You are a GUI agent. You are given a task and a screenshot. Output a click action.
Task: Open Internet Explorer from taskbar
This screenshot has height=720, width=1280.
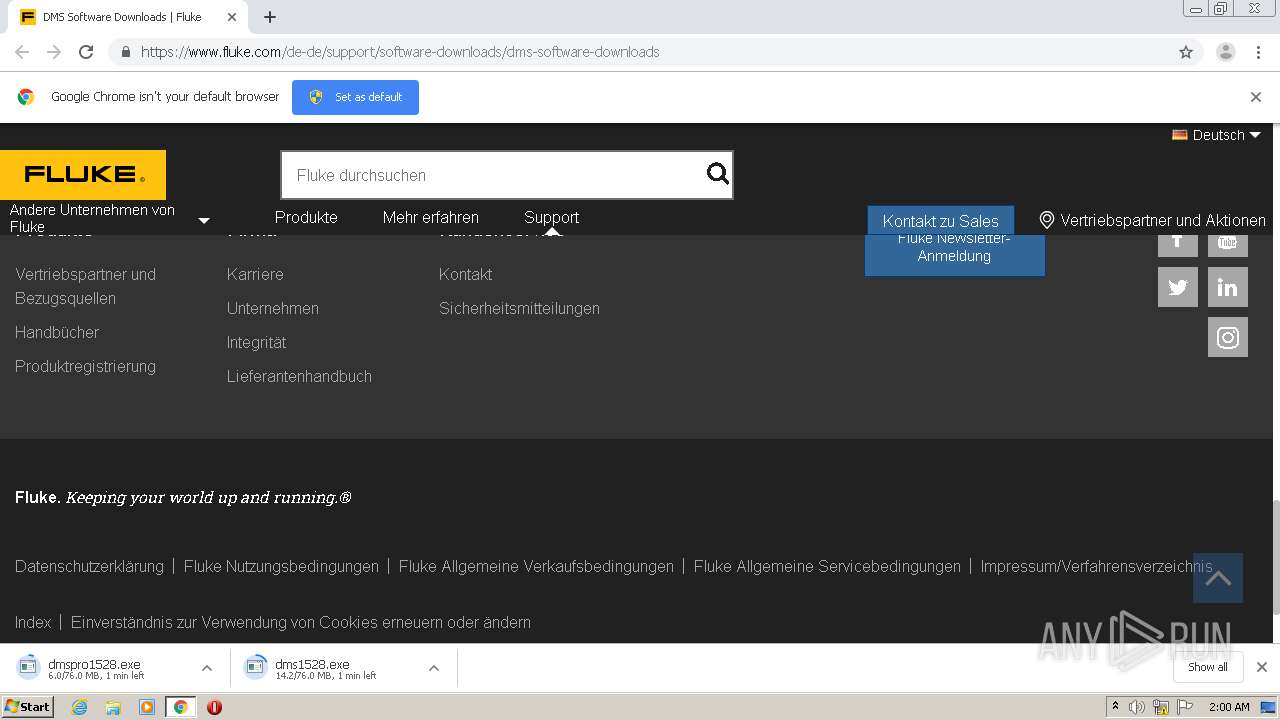tap(79, 707)
